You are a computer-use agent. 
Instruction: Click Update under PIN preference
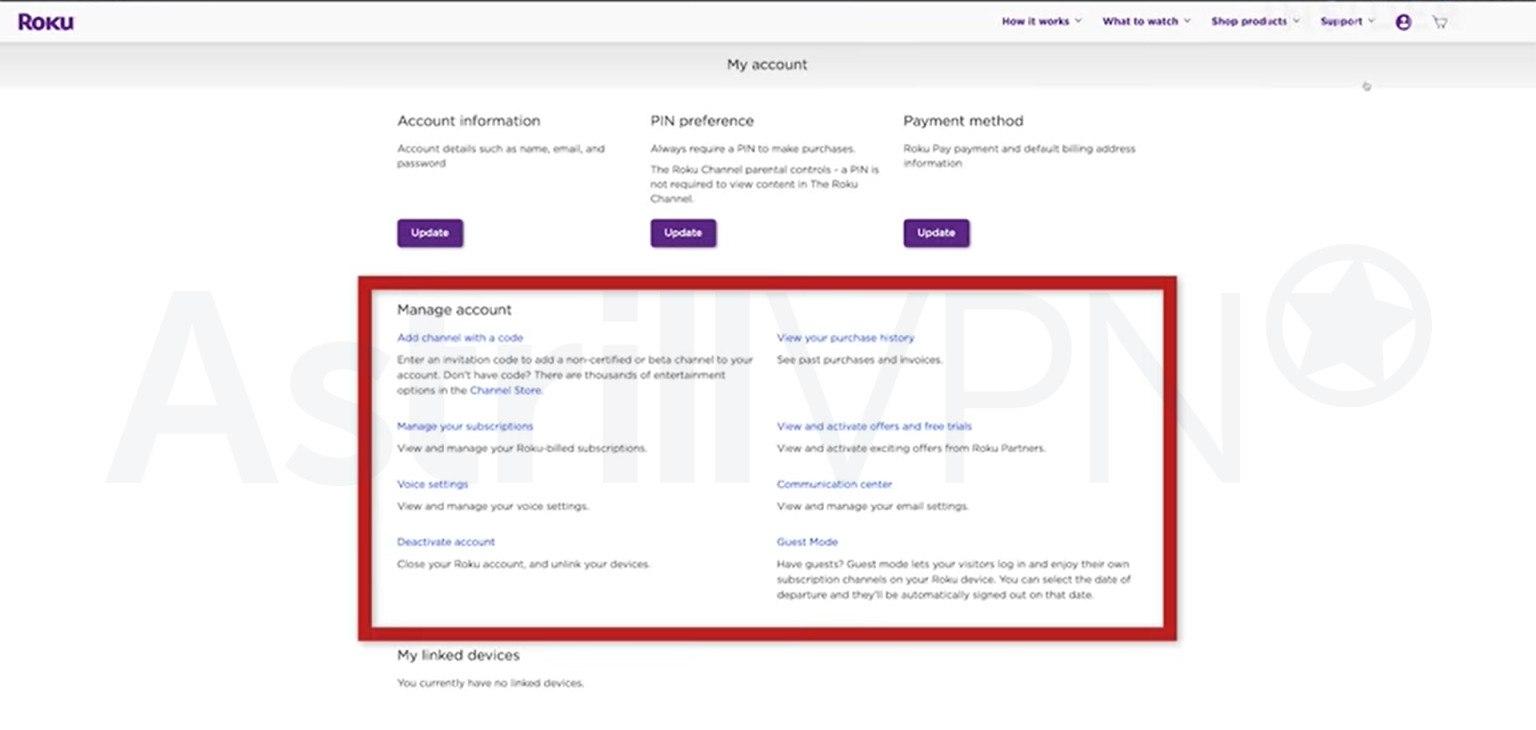click(683, 233)
